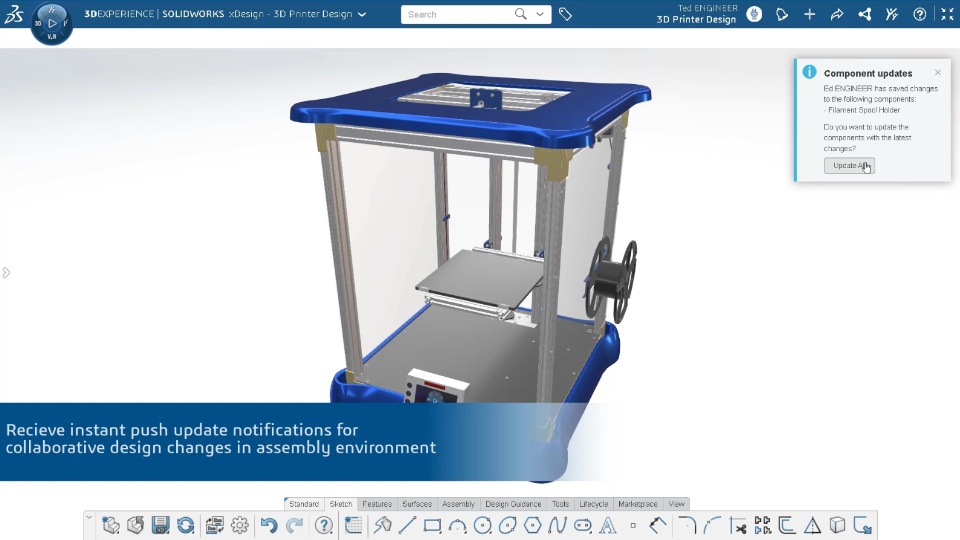Collapse the action bar chevron

(89, 518)
